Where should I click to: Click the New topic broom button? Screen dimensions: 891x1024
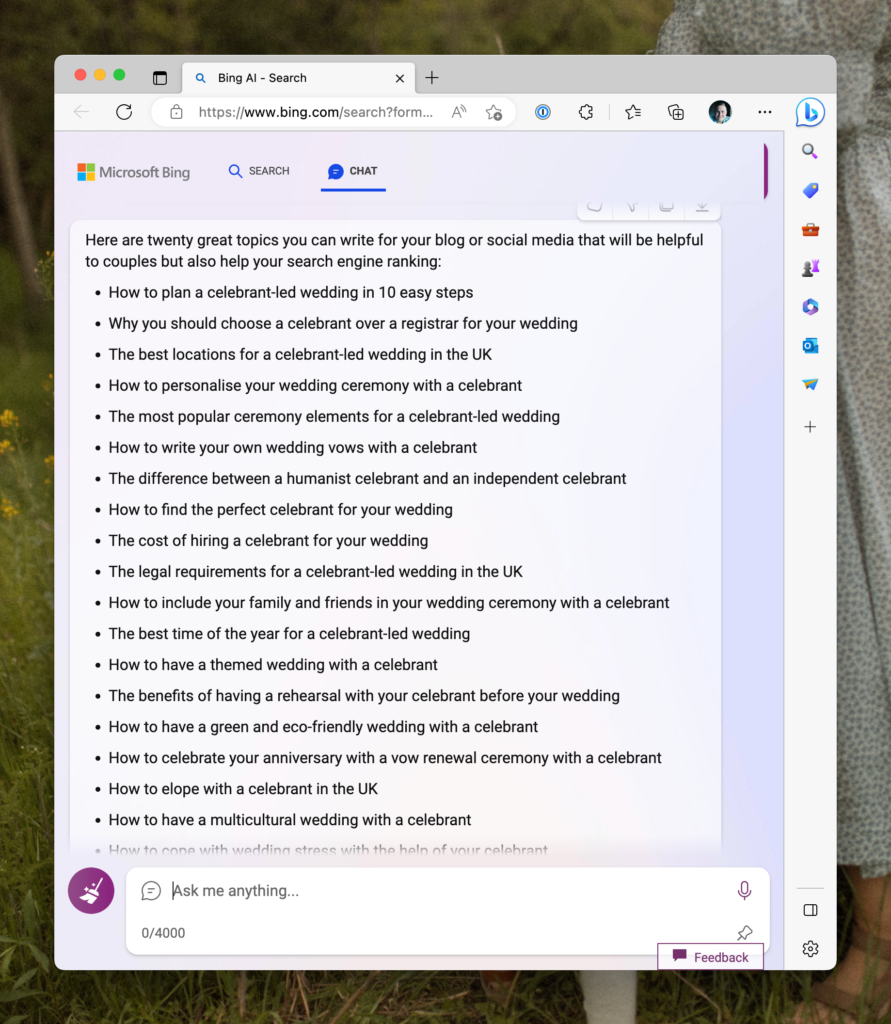click(91, 890)
